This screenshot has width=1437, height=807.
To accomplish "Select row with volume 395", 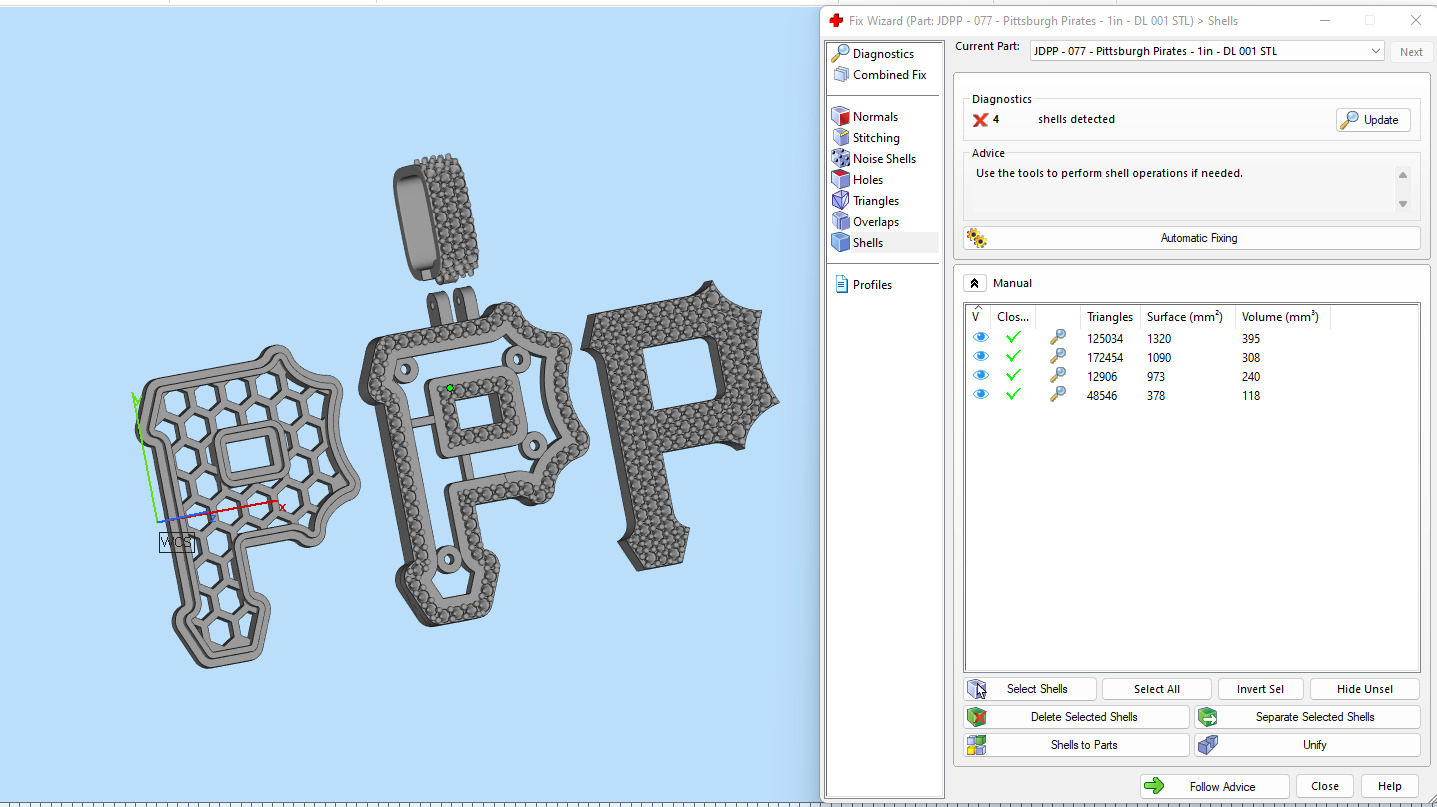I will pos(1191,338).
